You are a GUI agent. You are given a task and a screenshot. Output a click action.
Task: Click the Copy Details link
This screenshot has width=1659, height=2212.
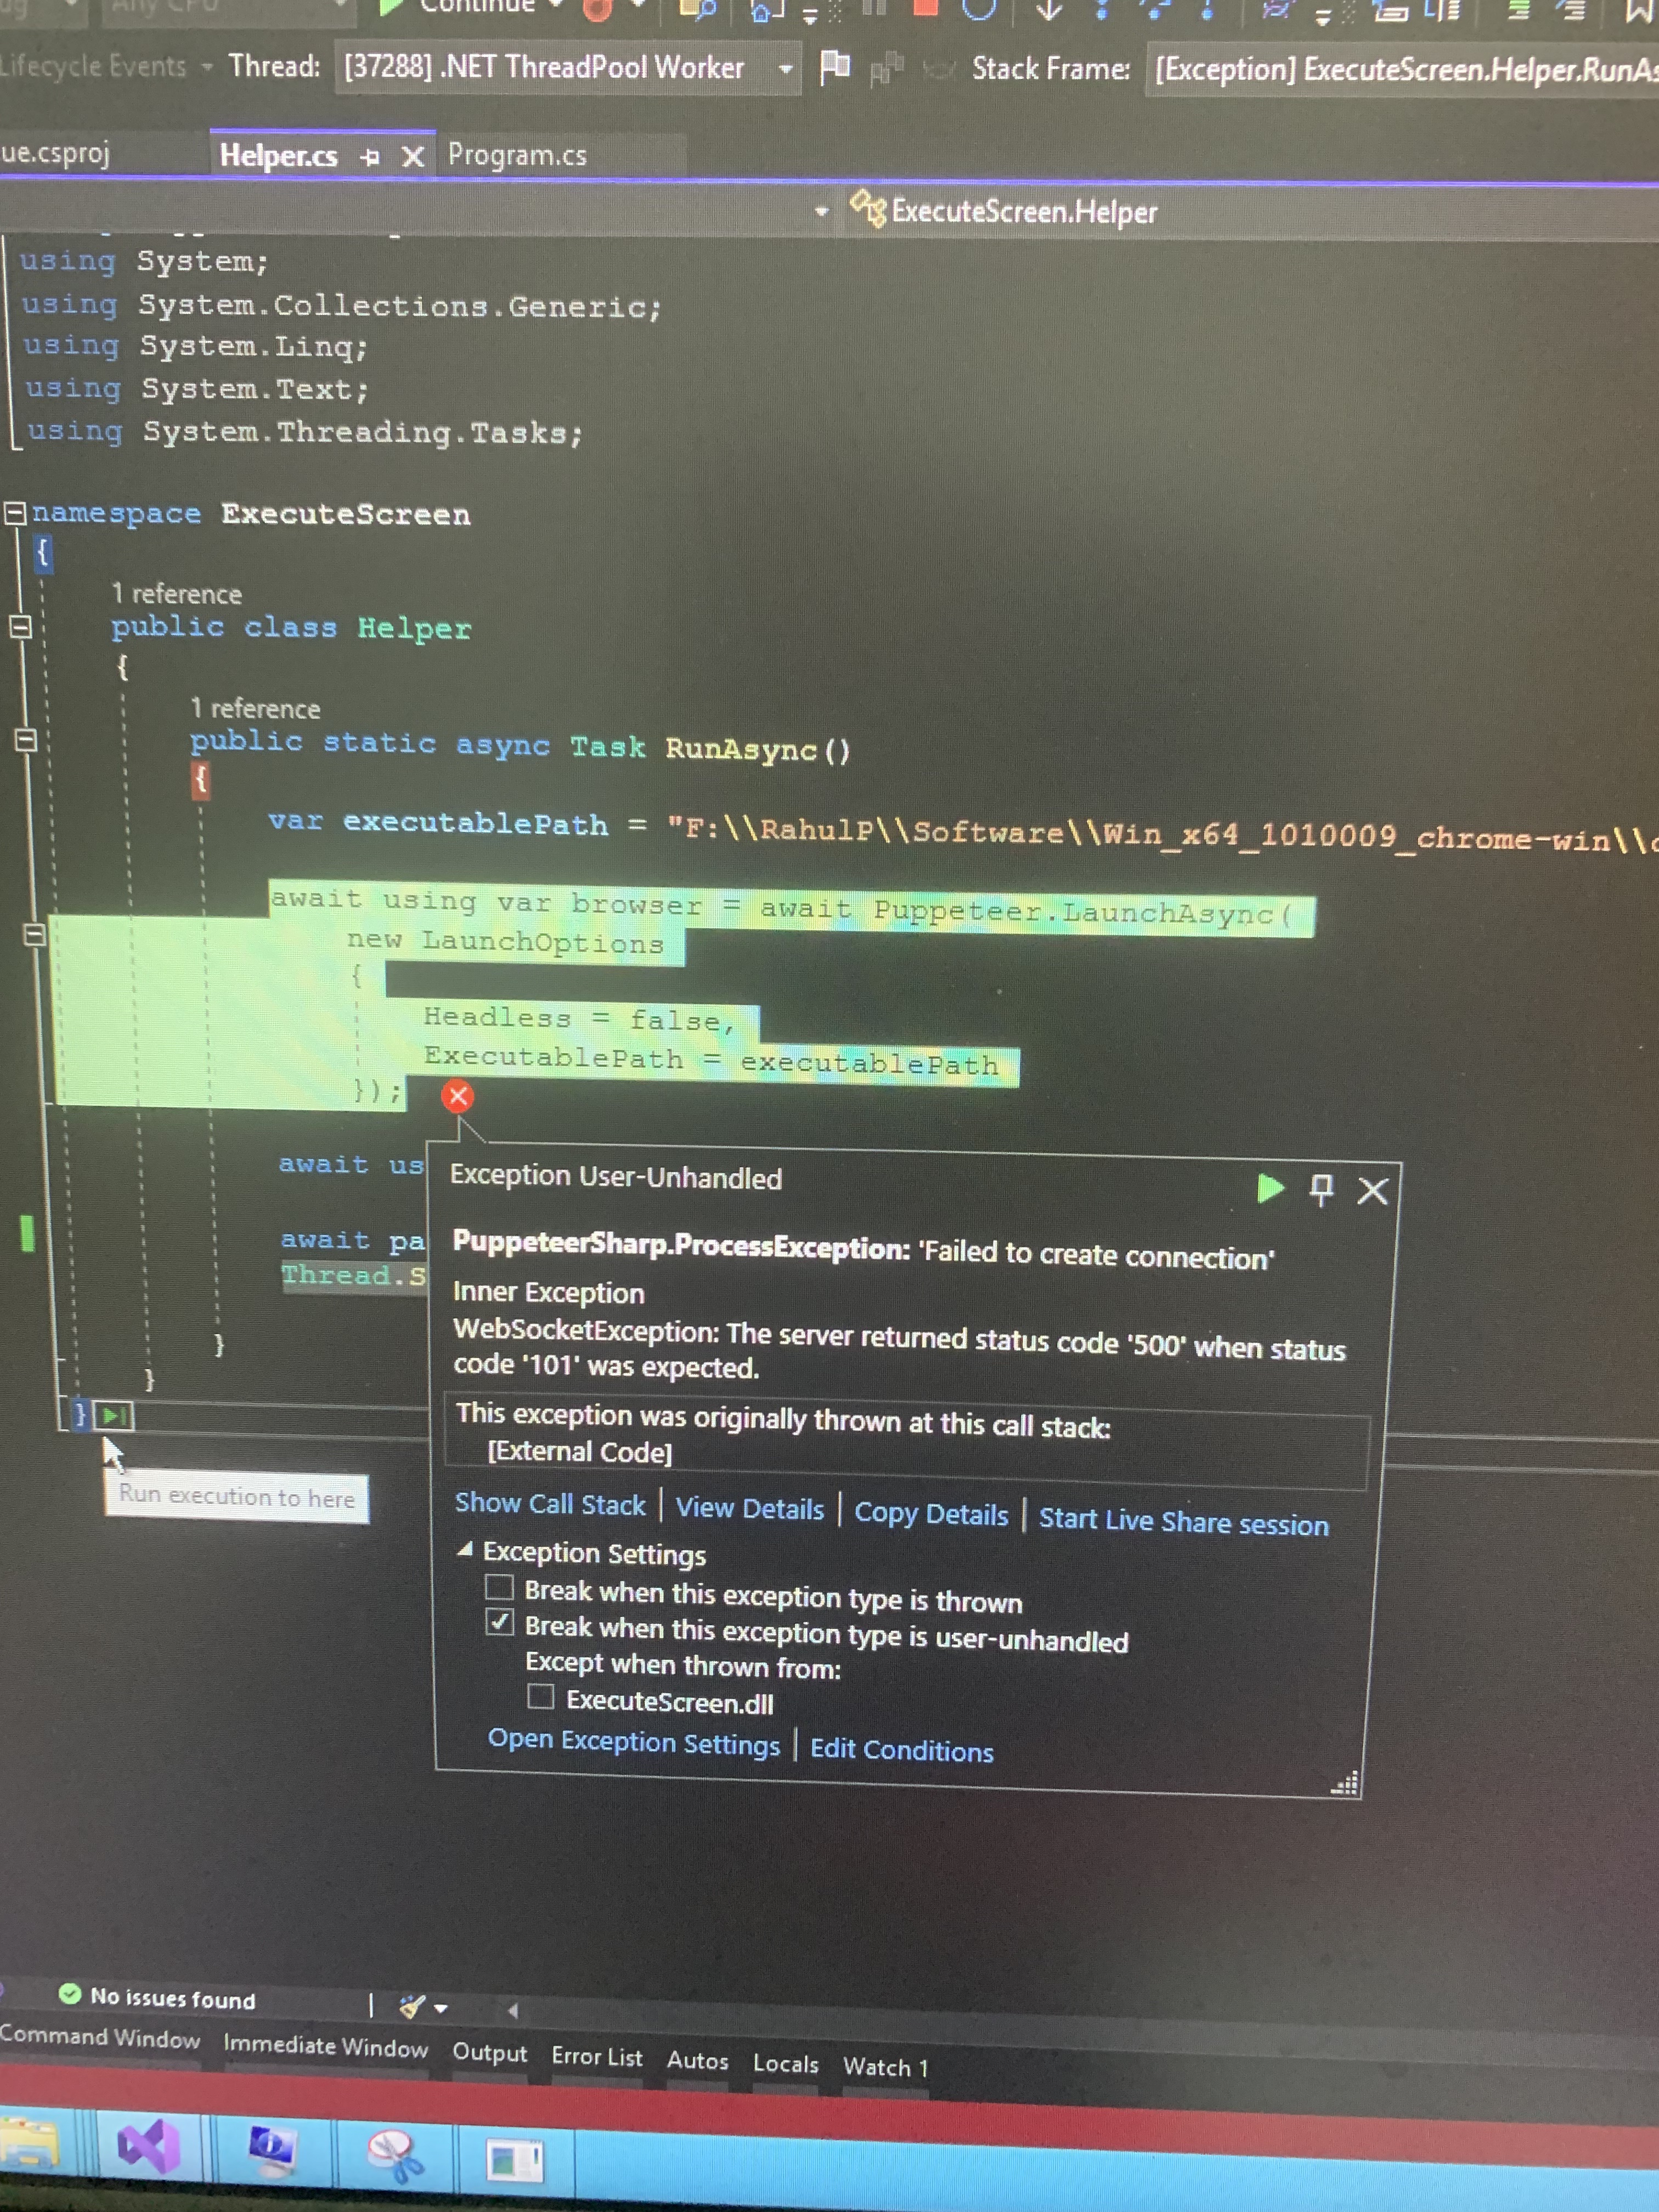931,1514
